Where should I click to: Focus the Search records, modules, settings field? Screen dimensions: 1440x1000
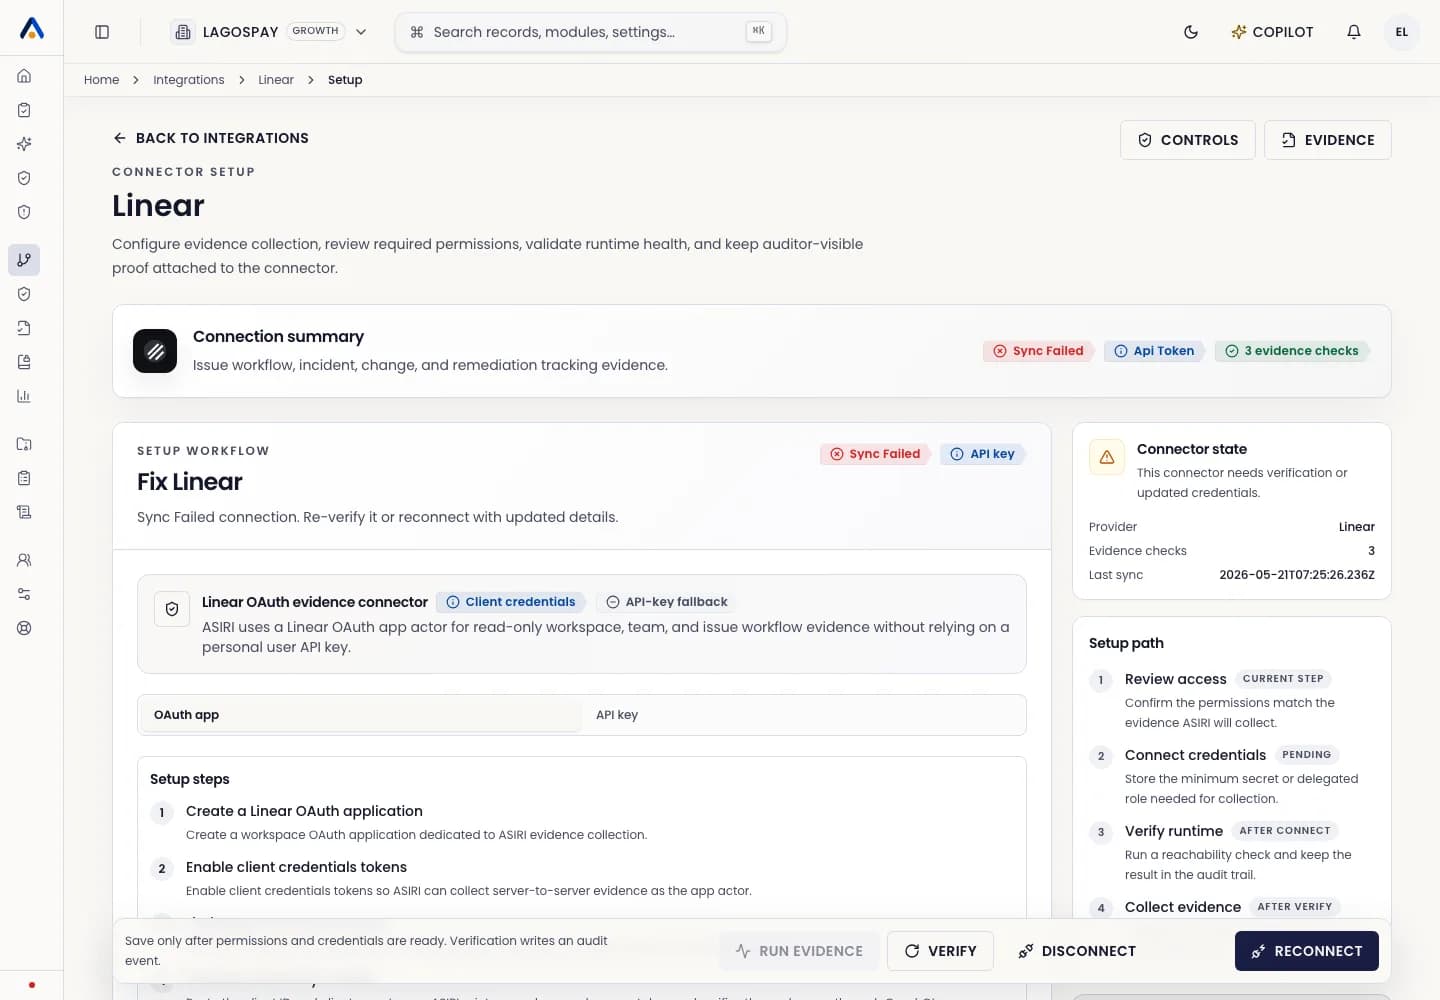click(591, 32)
